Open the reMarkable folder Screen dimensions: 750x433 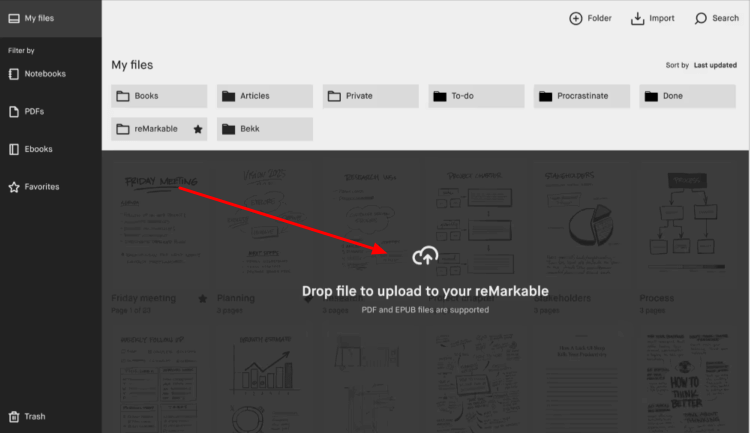[159, 129]
